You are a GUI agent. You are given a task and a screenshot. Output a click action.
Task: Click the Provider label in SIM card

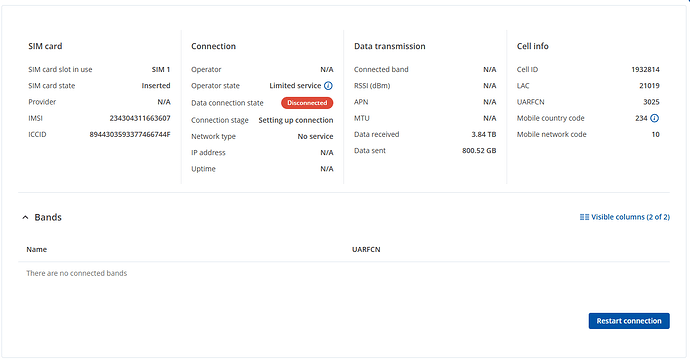pyautogui.click(x=42, y=102)
